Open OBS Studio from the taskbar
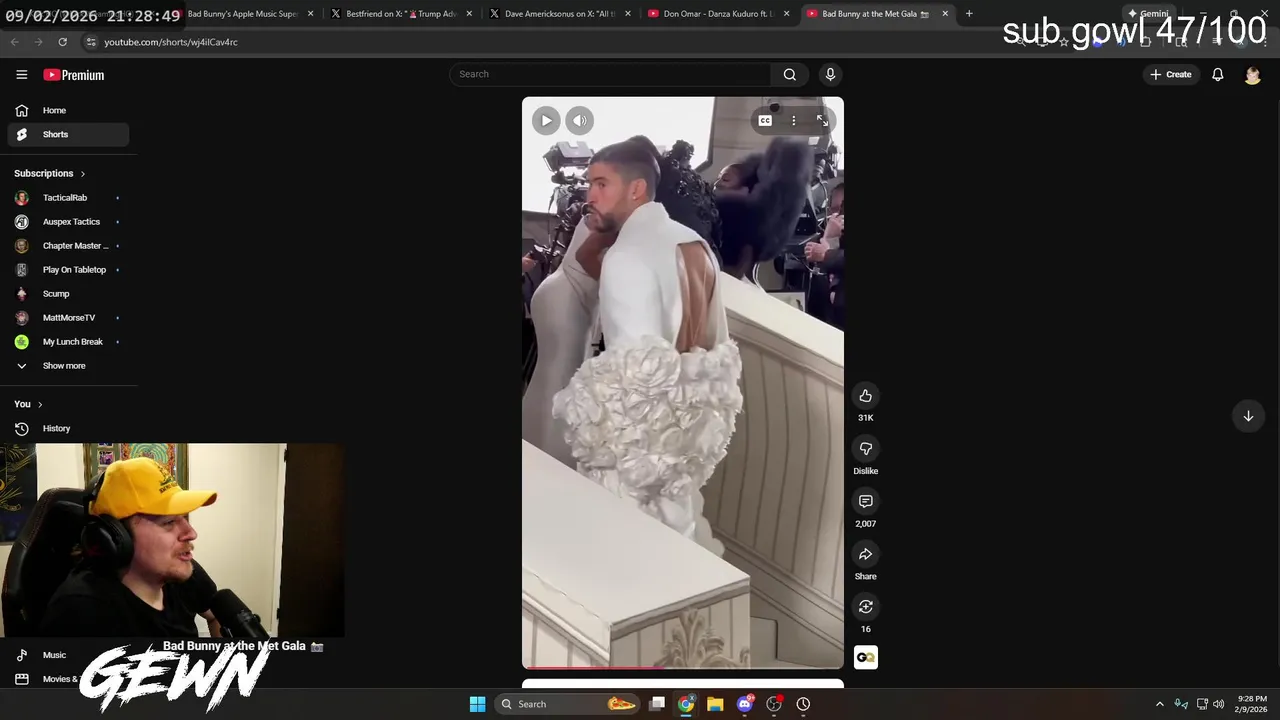 [774, 704]
